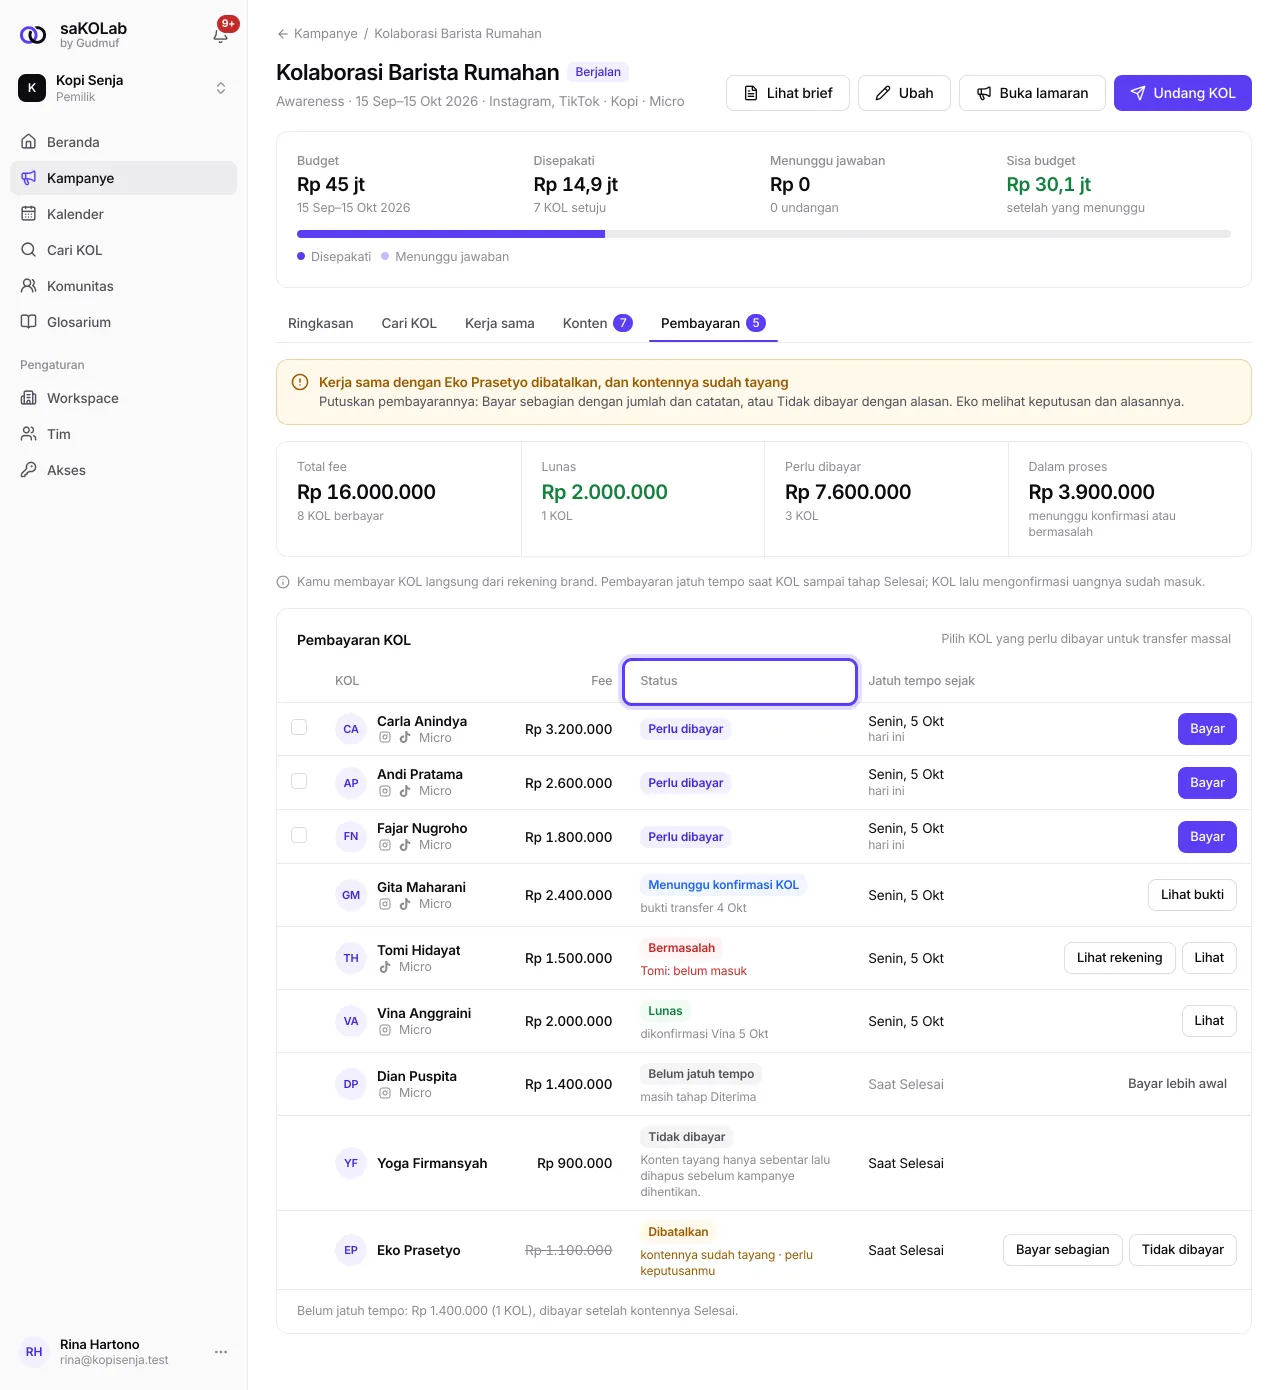Open the Cari KOL tab
Viewport: 1280px width, 1390px height.
409,323
